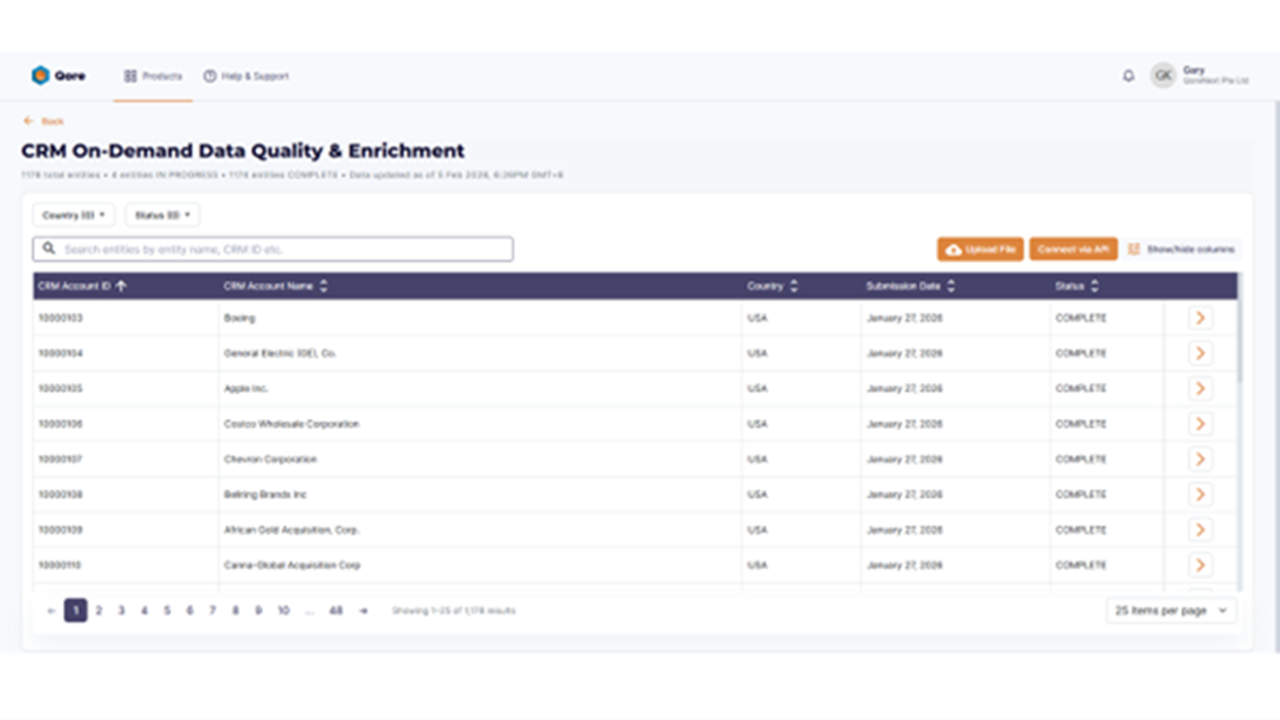Focus the entity search field

point(273,249)
